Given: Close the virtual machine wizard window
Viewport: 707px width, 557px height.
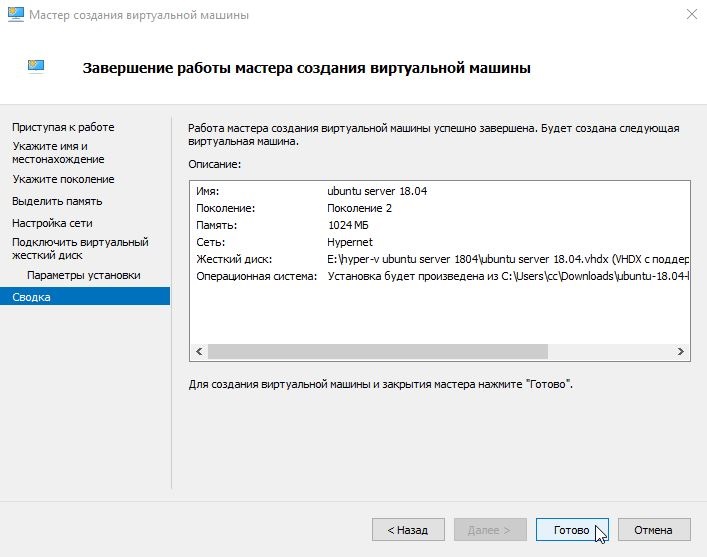Looking at the screenshot, I should pos(692,14).
